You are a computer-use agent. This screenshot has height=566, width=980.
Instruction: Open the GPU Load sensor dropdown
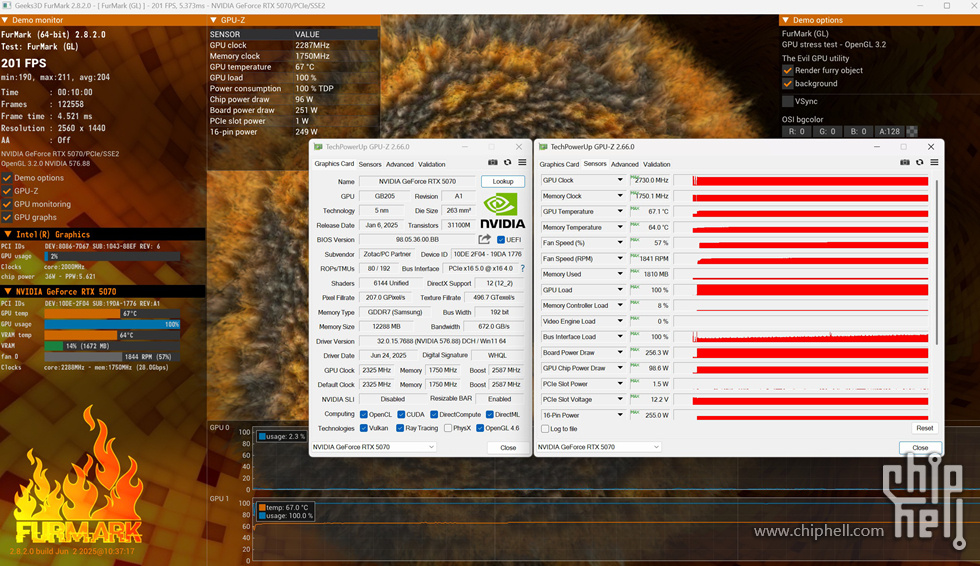pos(620,290)
